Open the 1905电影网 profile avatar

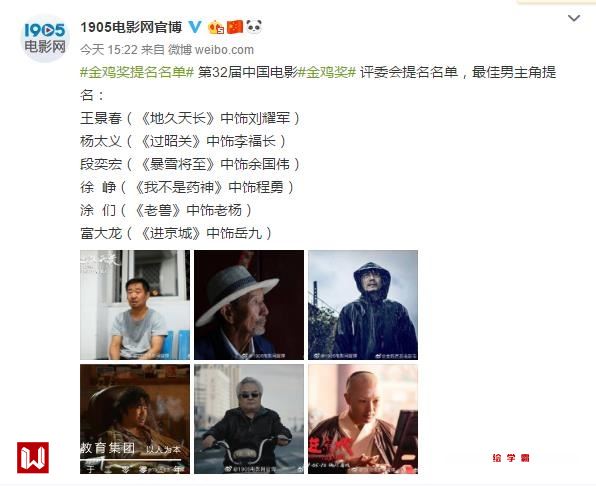pyautogui.click(x=45, y=39)
